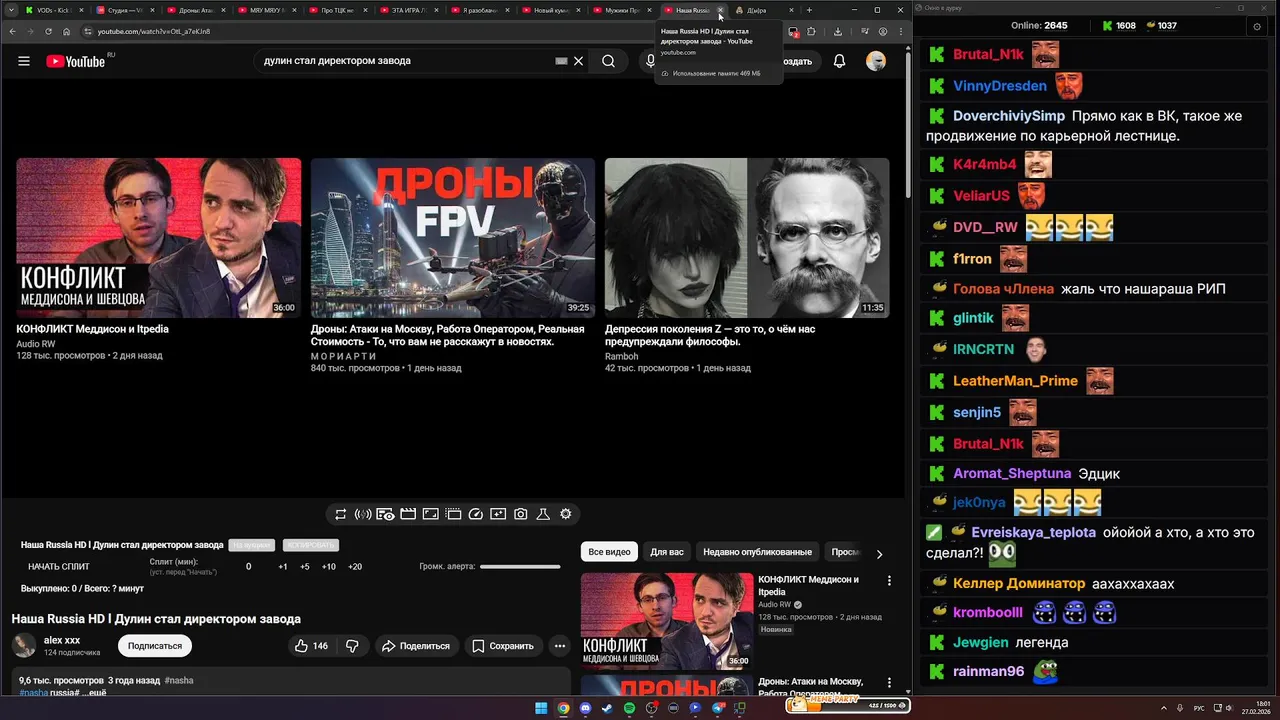Dislike the video
This screenshot has height=720, width=1280.
(x=352, y=646)
